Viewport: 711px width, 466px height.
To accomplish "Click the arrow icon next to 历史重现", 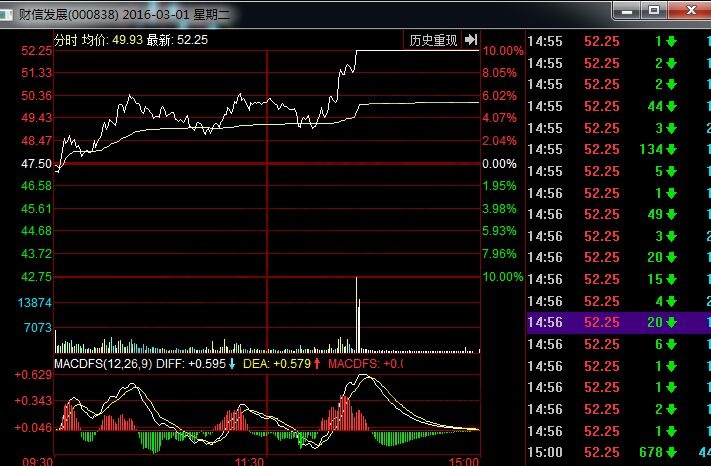I will 470,40.
